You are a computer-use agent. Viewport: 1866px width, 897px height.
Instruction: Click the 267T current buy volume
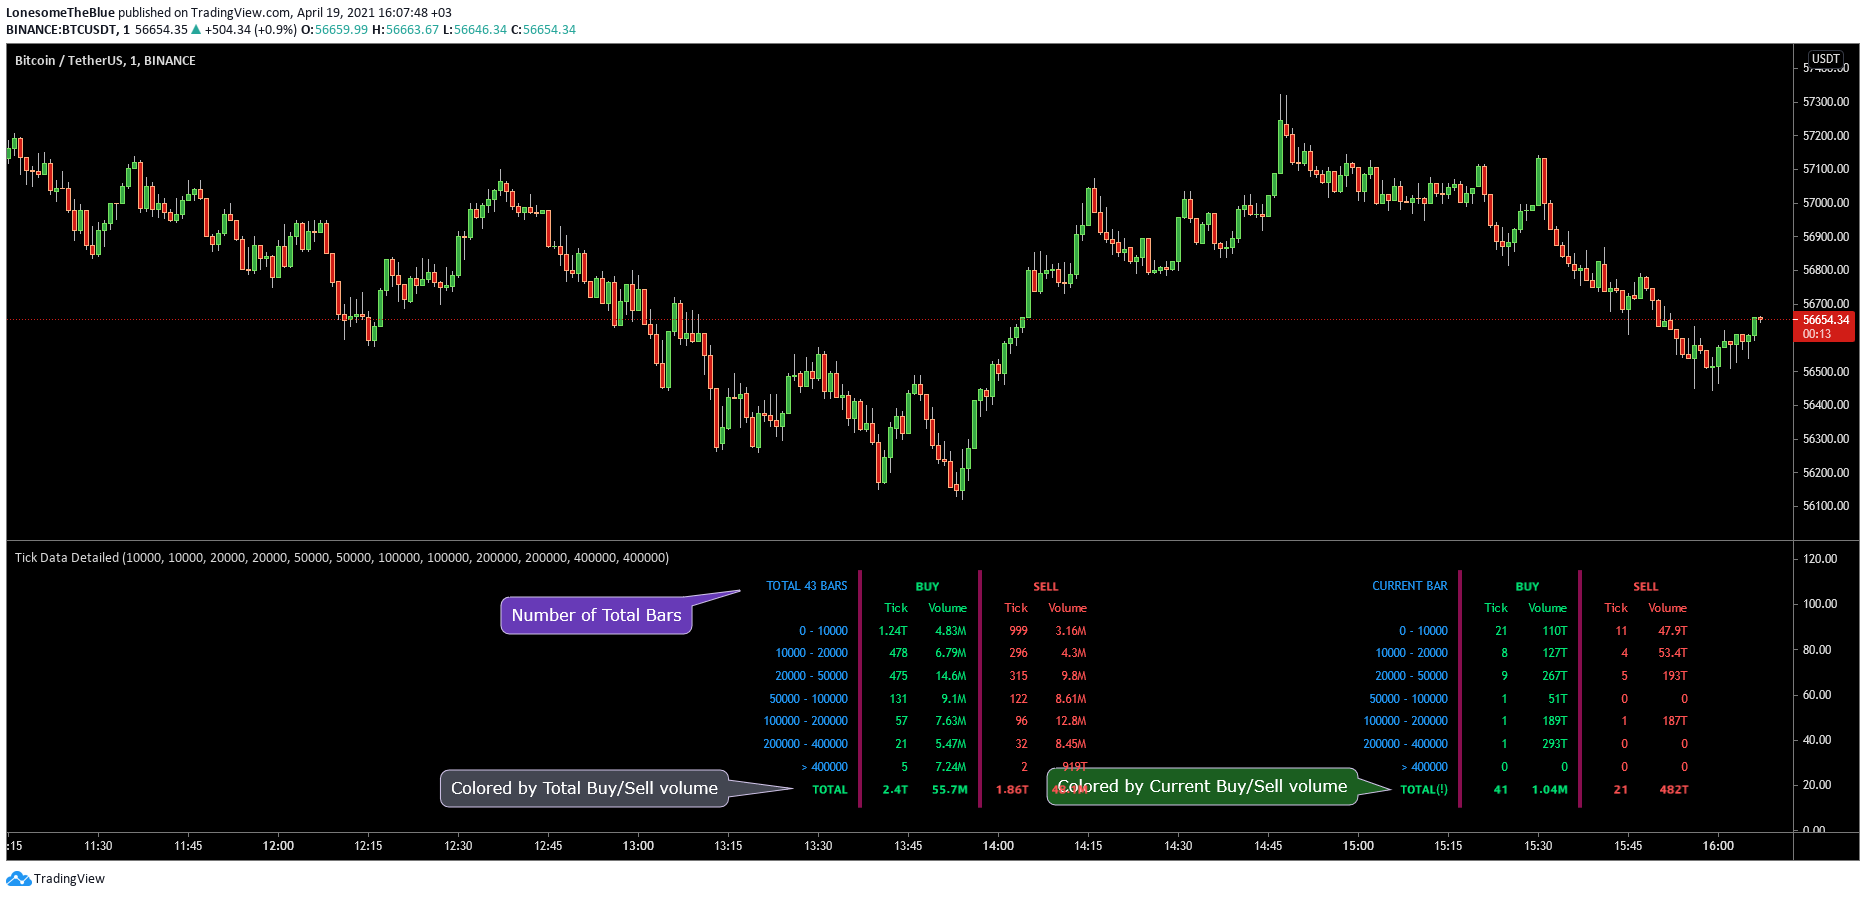pos(1554,676)
